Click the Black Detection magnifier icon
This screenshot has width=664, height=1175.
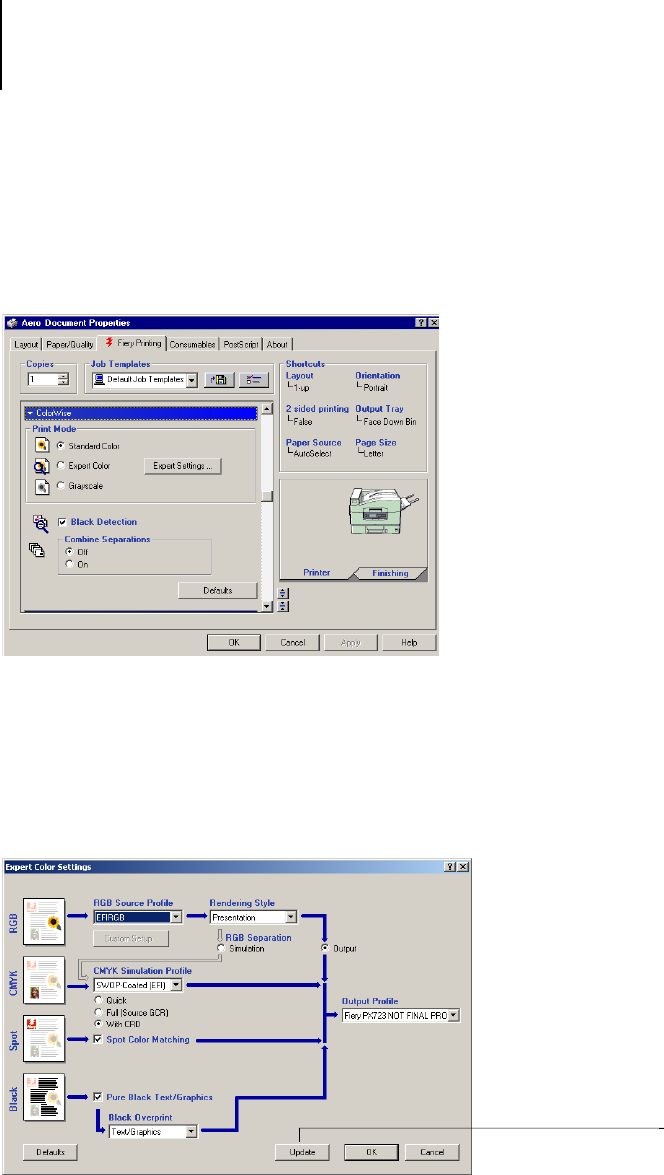pos(41,522)
